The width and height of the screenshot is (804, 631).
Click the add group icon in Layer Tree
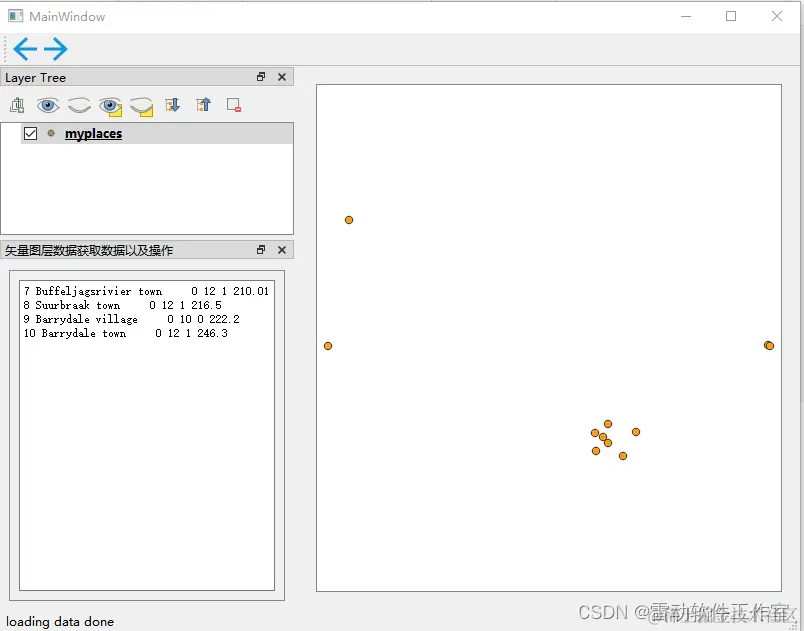point(17,105)
